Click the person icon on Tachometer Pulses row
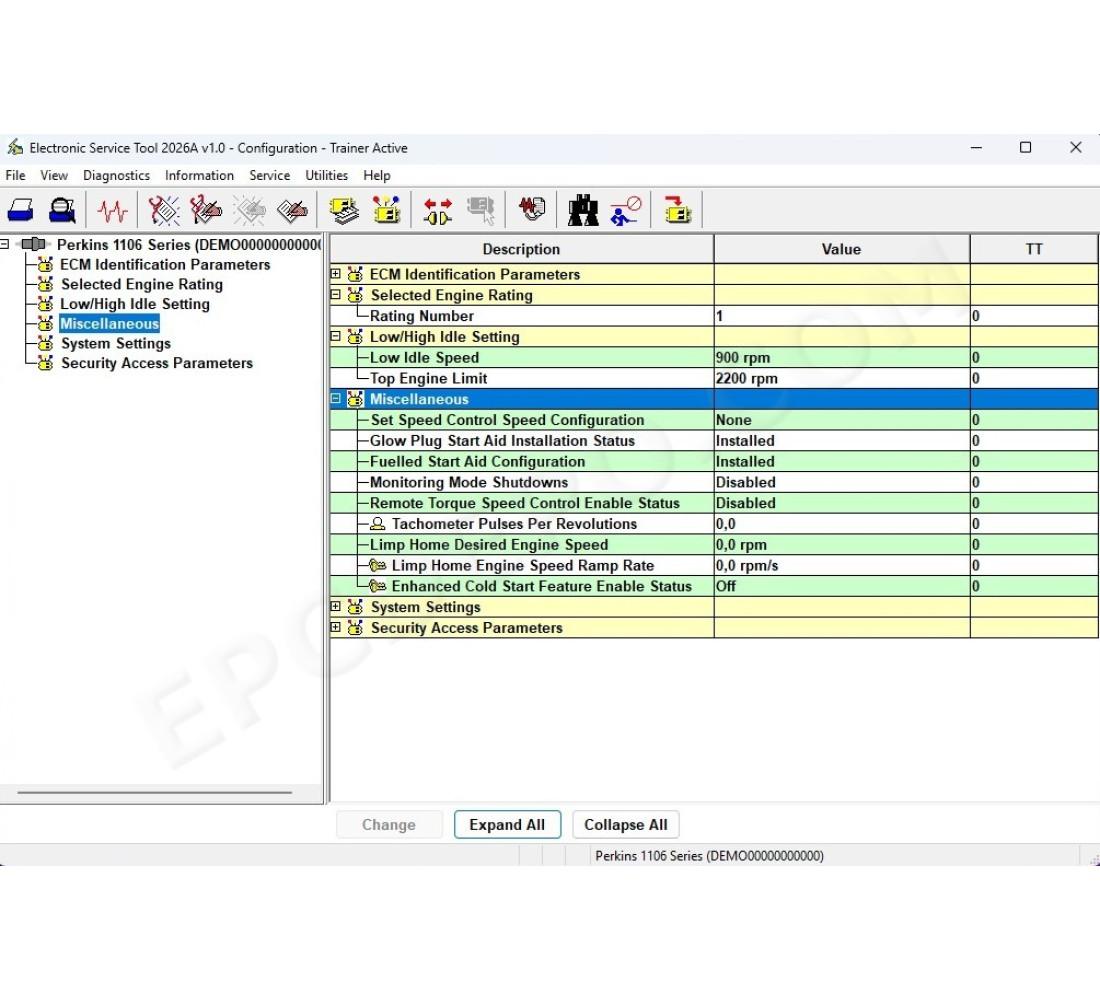 coord(377,524)
